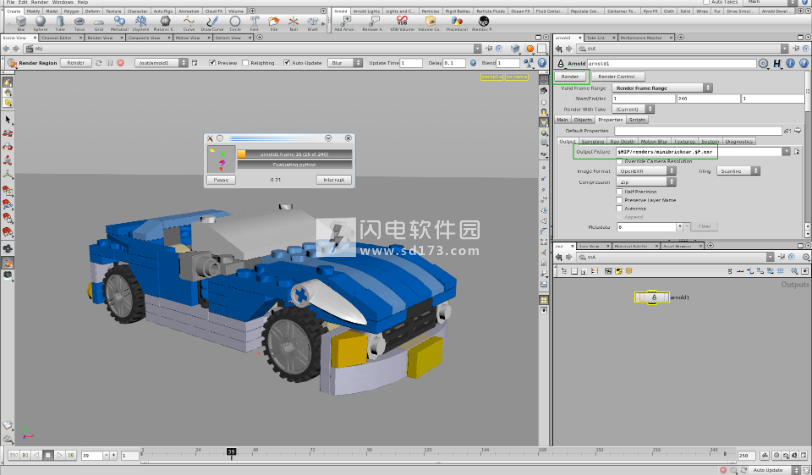Enable the Half Precision checkbox
812x475 pixels.
tap(619, 192)
